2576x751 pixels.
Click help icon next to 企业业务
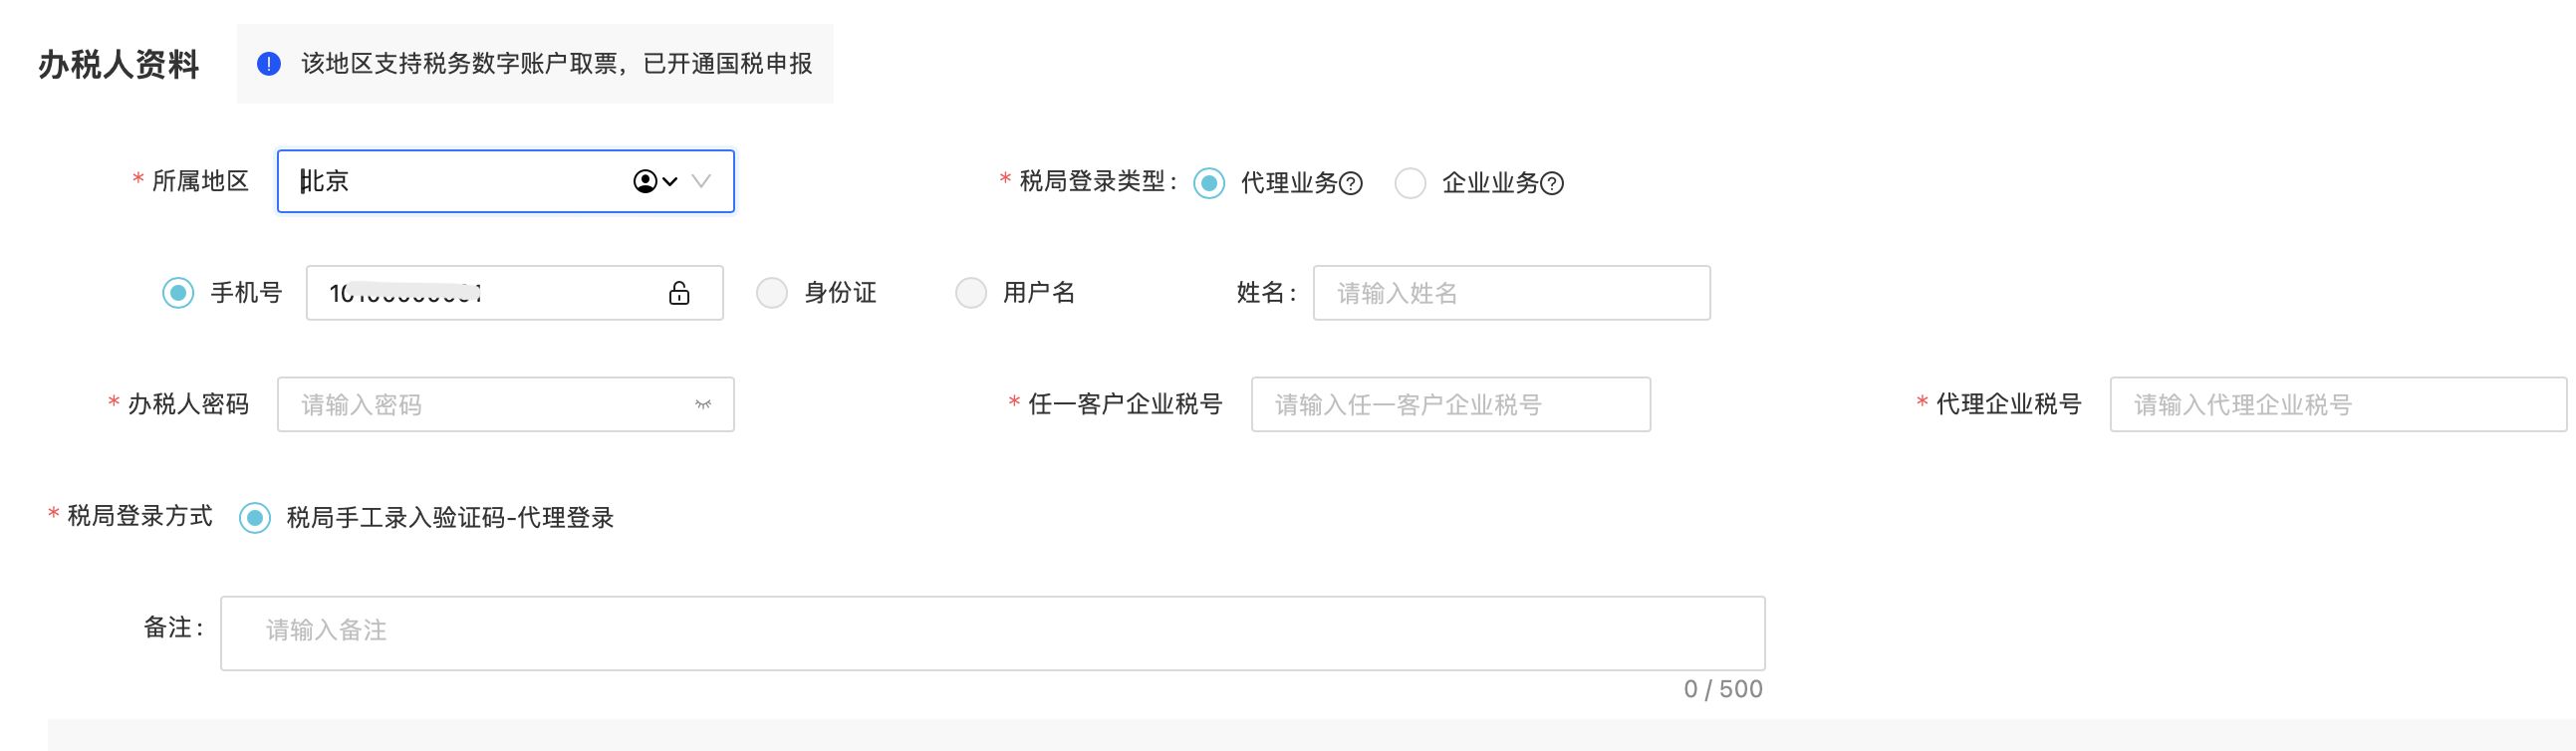tap(1552, 184)
